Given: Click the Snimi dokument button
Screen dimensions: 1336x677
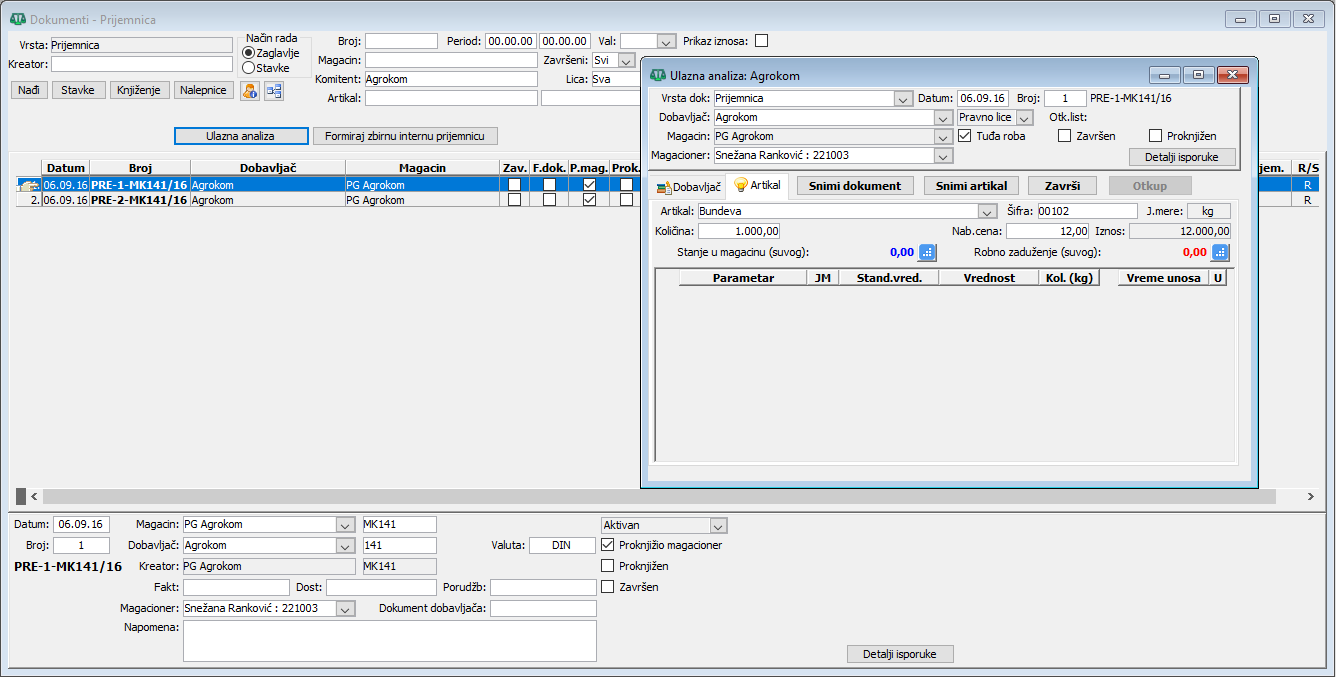Looking at the screenshot, I should point(855,186).
